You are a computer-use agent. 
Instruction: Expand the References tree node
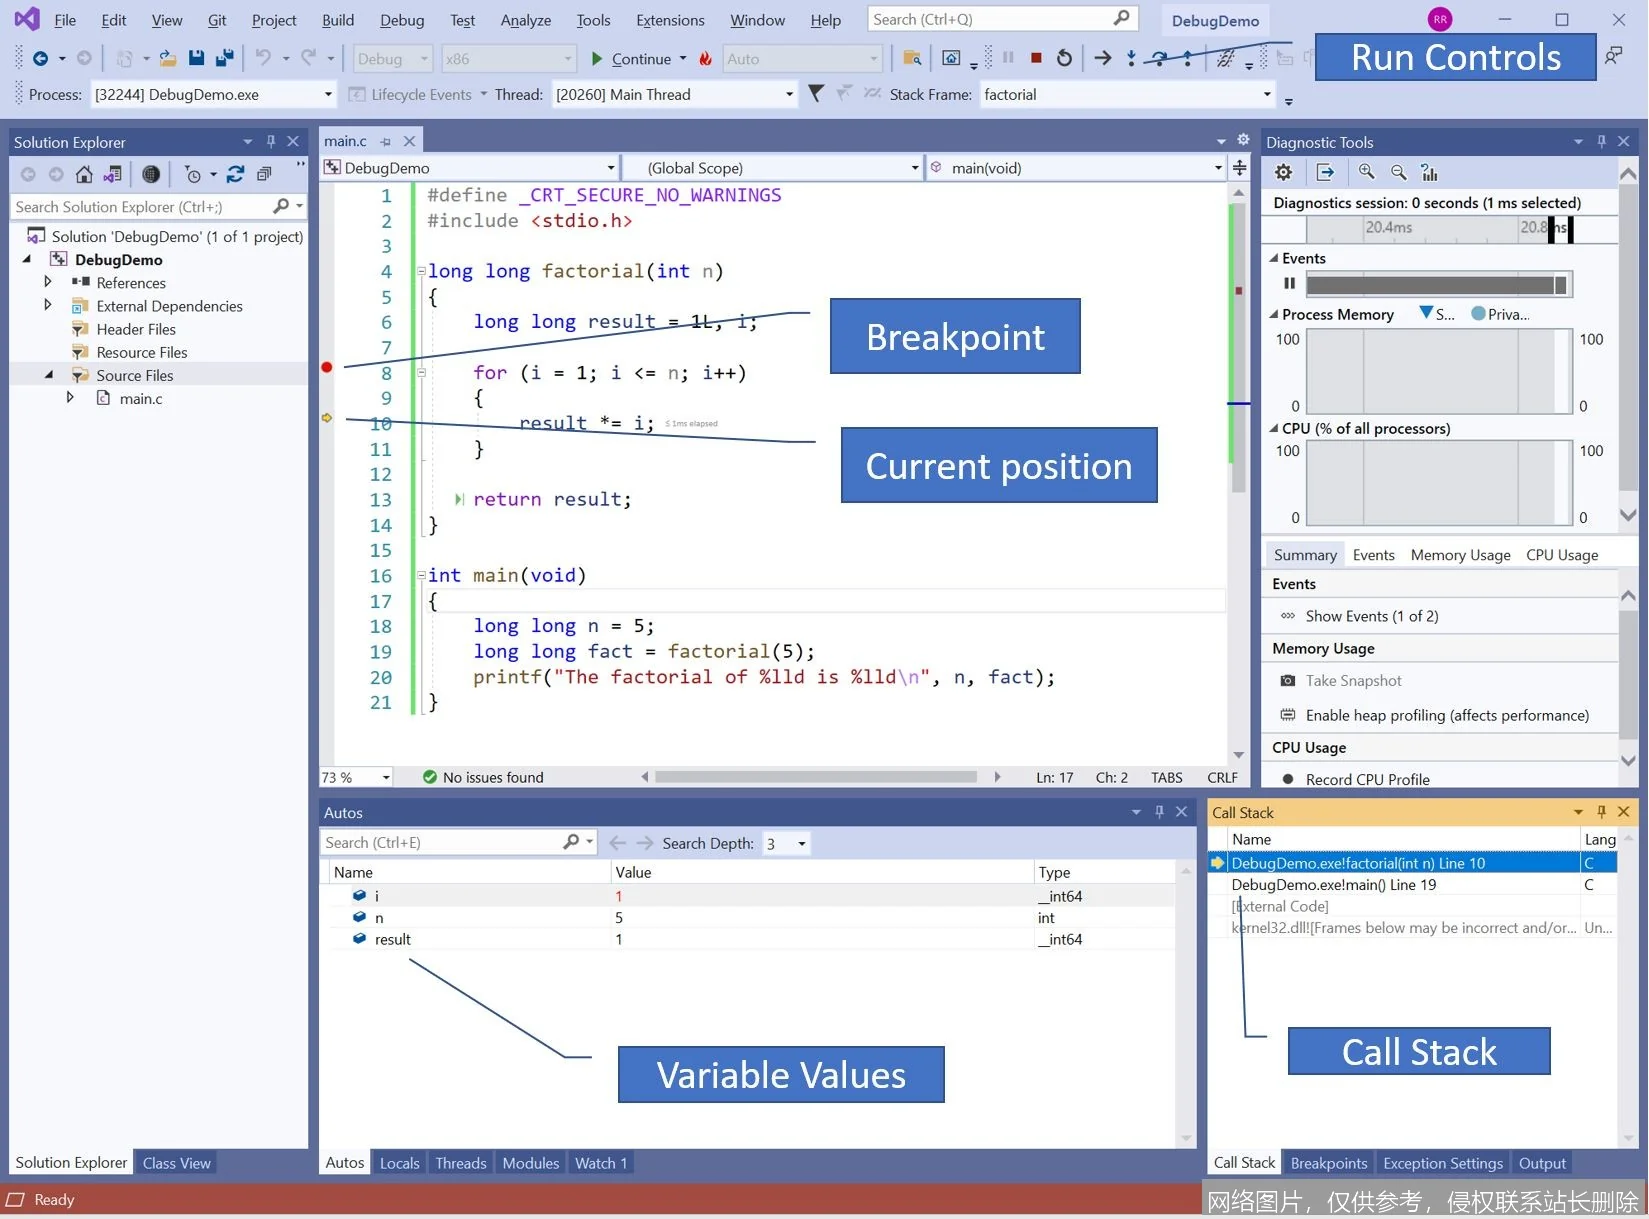point(47,282)
